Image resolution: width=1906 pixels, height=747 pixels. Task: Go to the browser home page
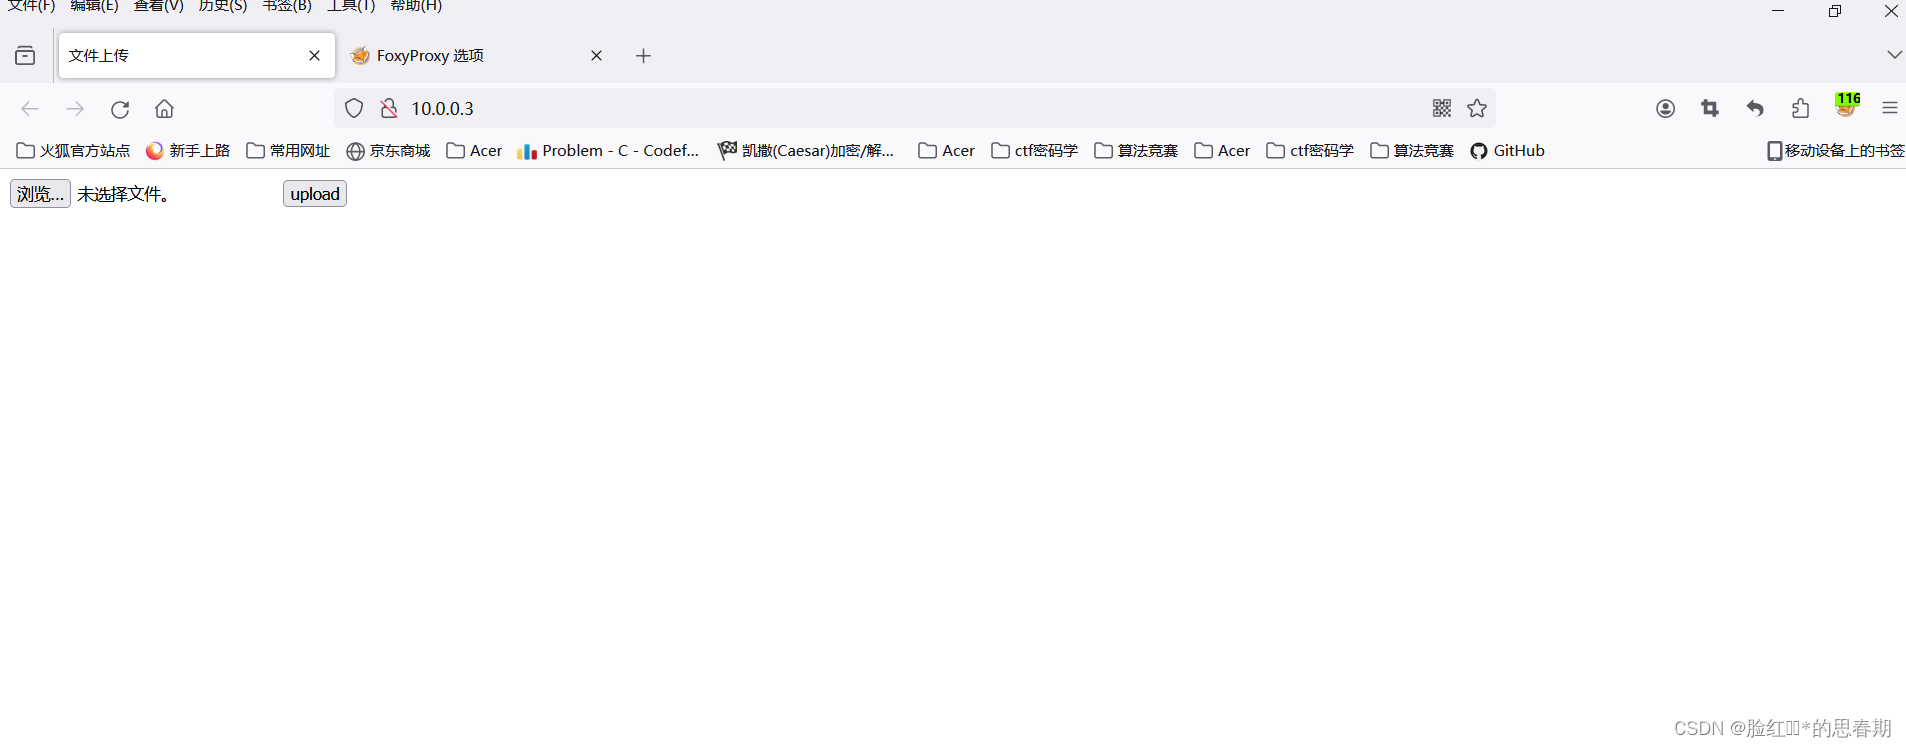click(164, 109)
